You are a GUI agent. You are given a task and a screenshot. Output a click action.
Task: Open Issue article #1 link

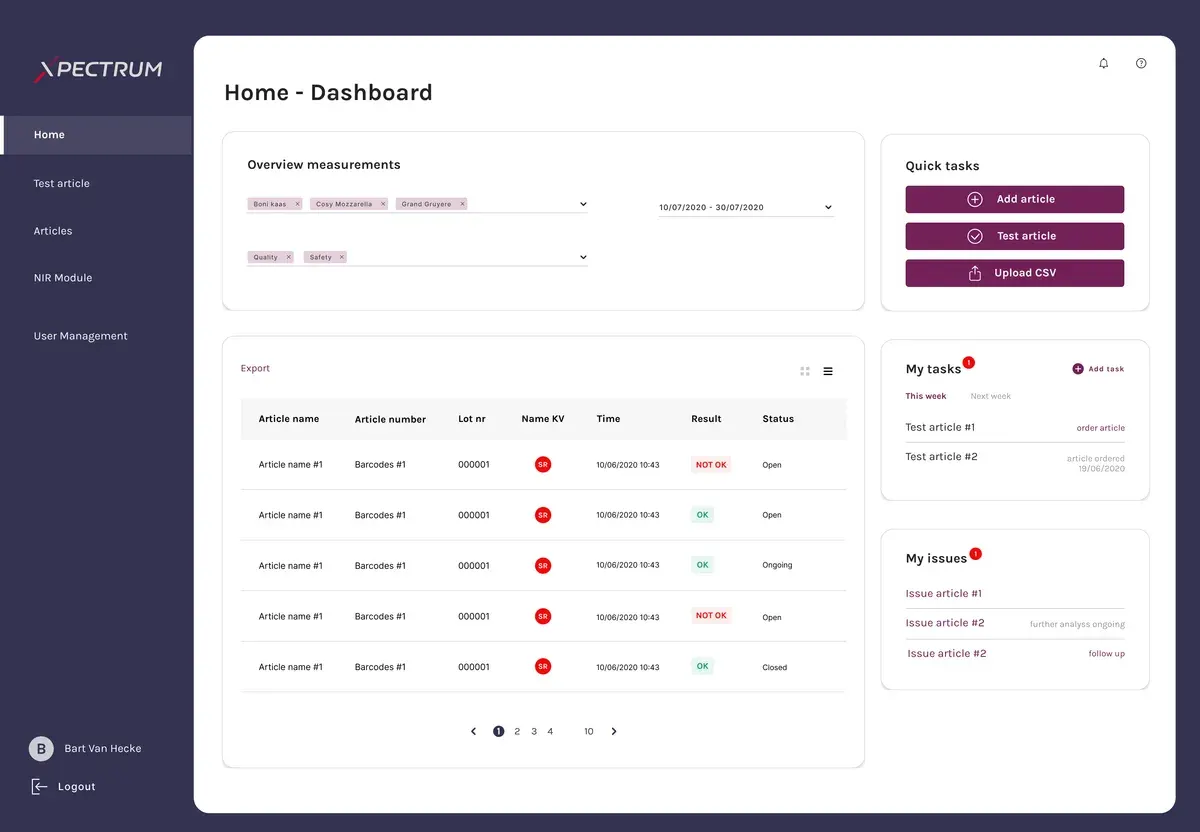pos(944,593)
